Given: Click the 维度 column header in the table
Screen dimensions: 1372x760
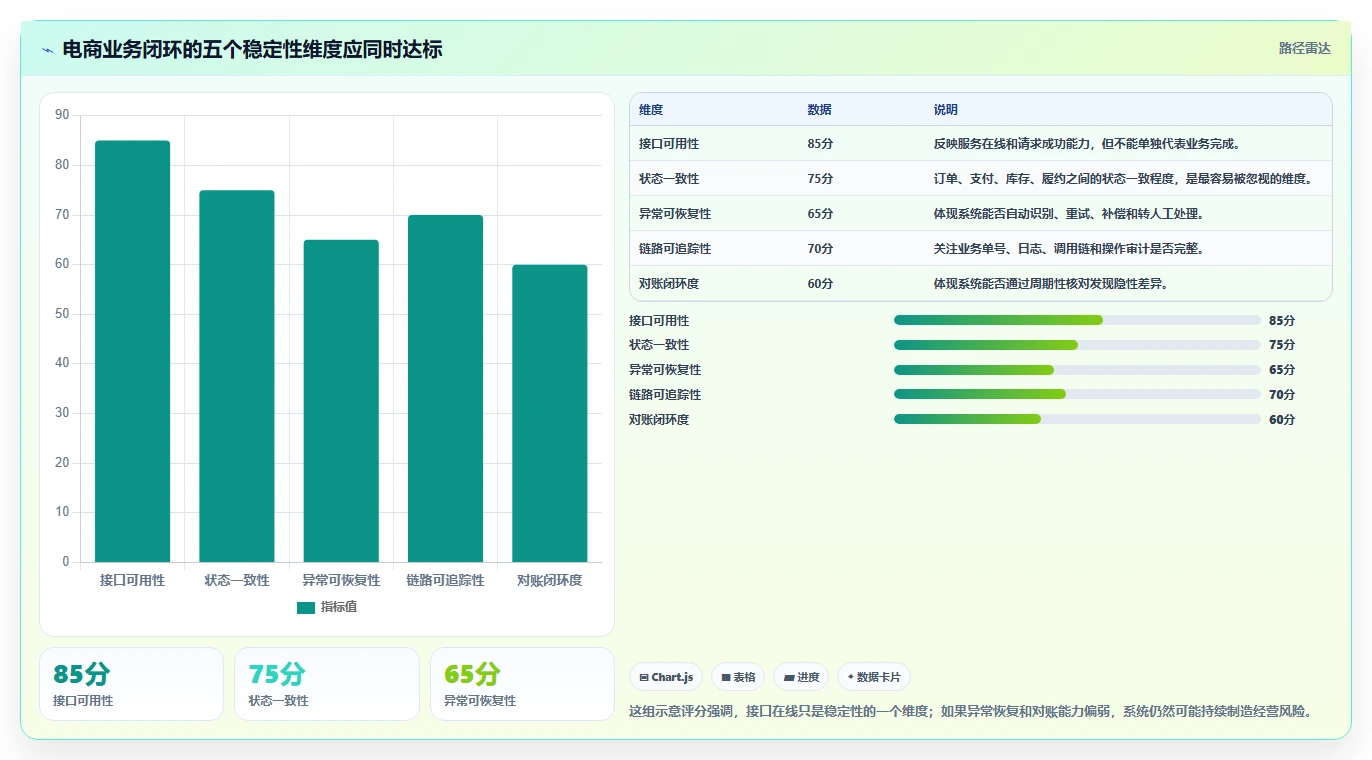Looking at the screenshot, I should tap(651, 110).
